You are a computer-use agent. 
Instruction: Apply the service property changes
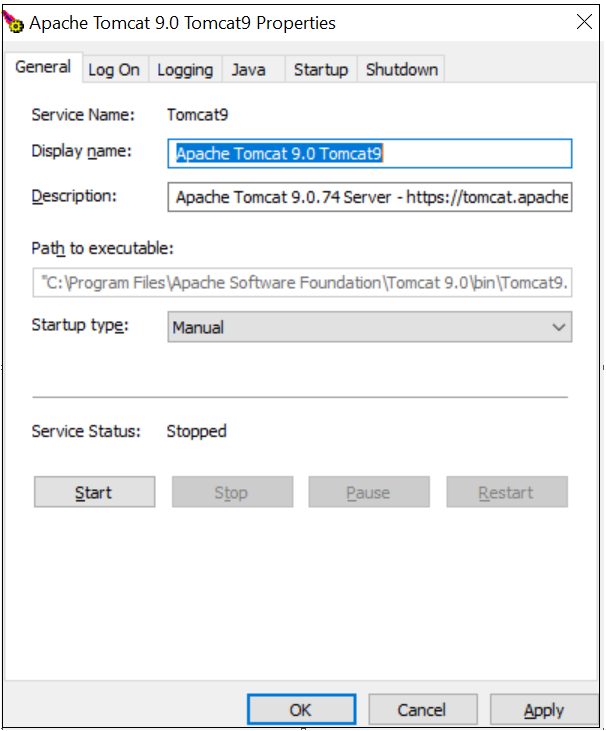tap(544, 710)
